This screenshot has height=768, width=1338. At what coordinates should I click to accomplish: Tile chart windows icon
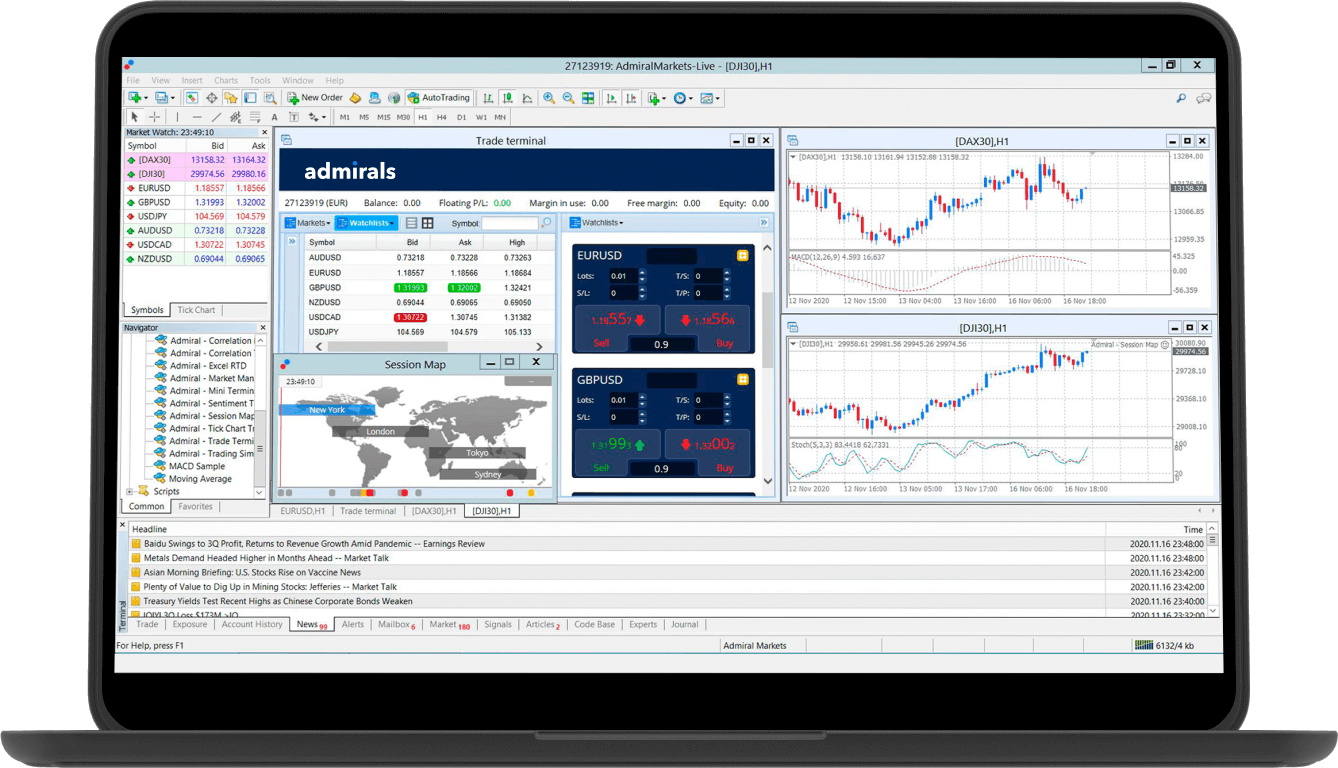588,98
